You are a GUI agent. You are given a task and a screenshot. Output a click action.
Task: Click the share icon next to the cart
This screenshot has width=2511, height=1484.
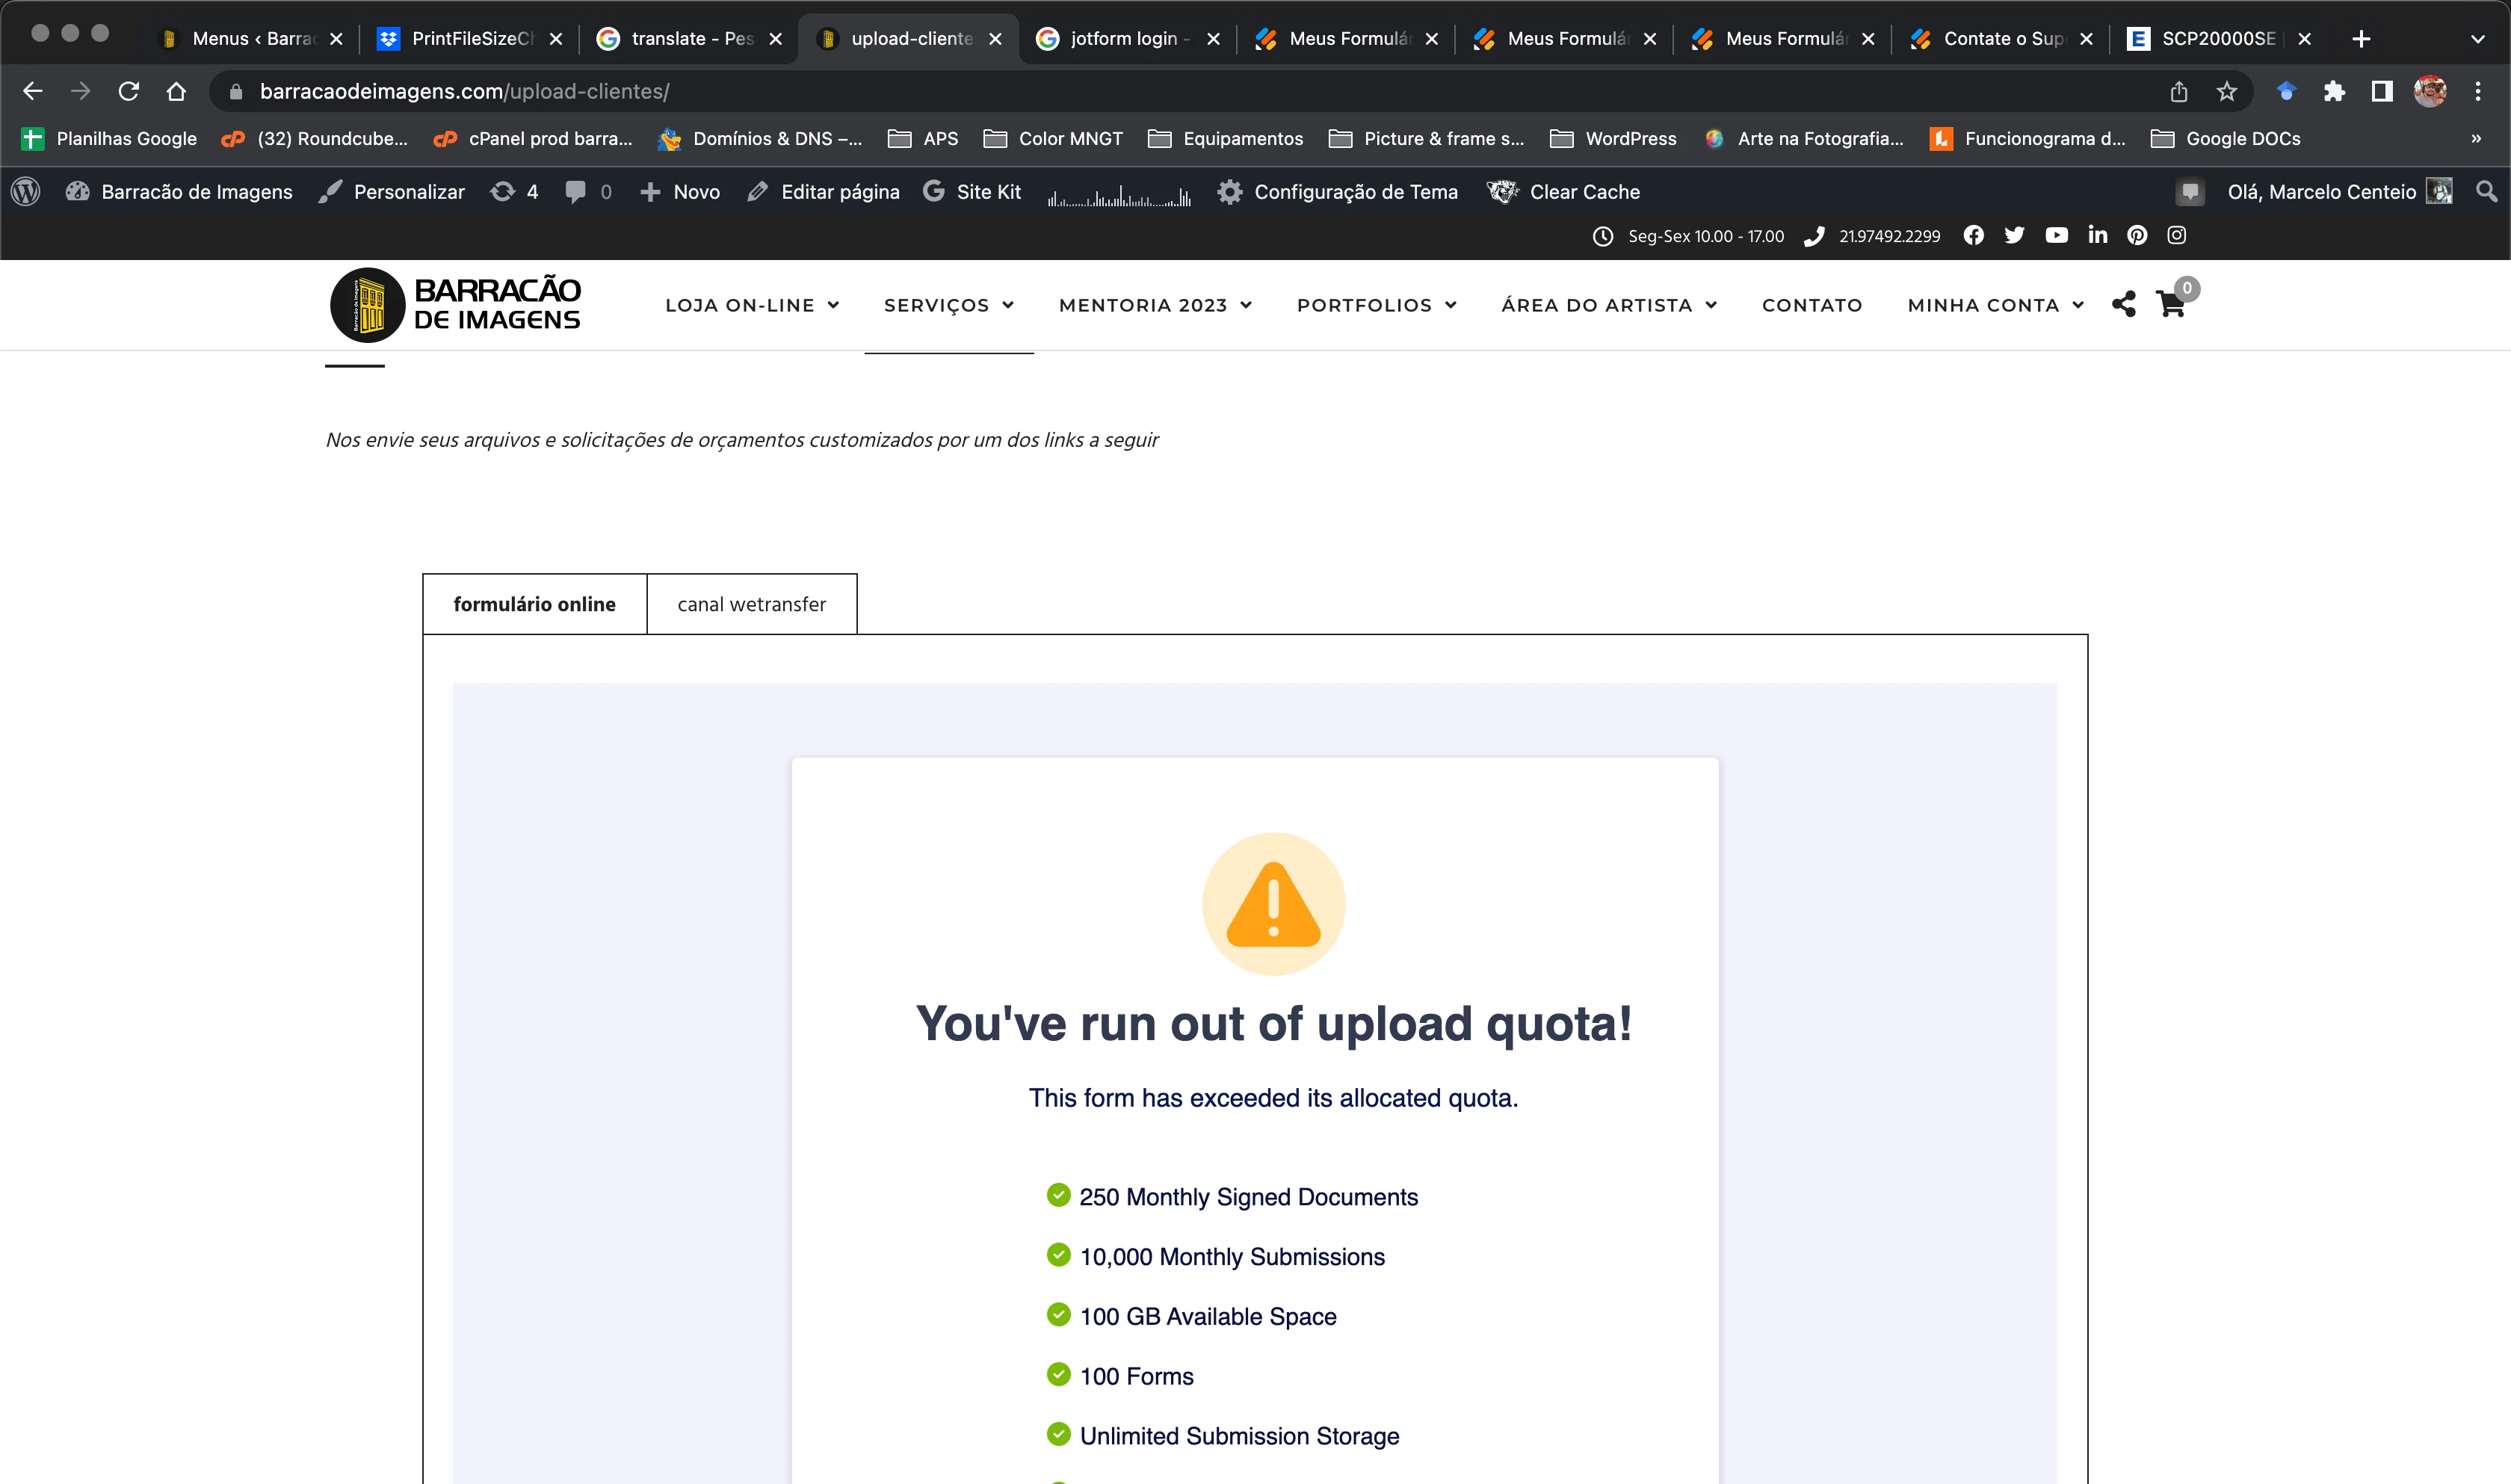click(2123, 305)
